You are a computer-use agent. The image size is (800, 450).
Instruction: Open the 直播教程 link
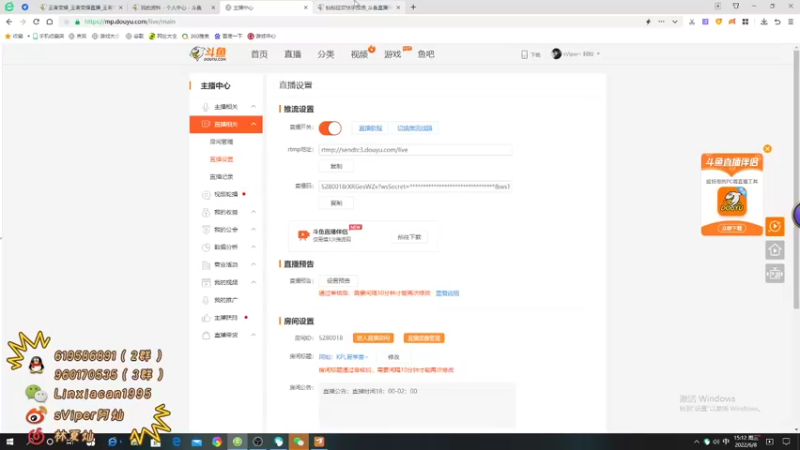pyautogui.click(x=370, y=128)
